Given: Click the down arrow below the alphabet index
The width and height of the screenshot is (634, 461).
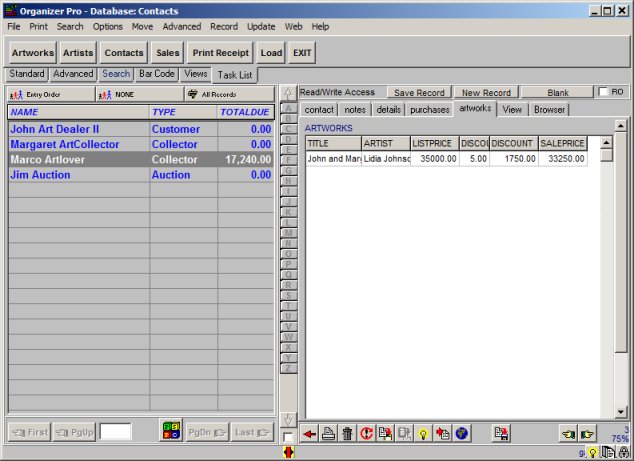Looking at the screenshot, I should 288,420.
